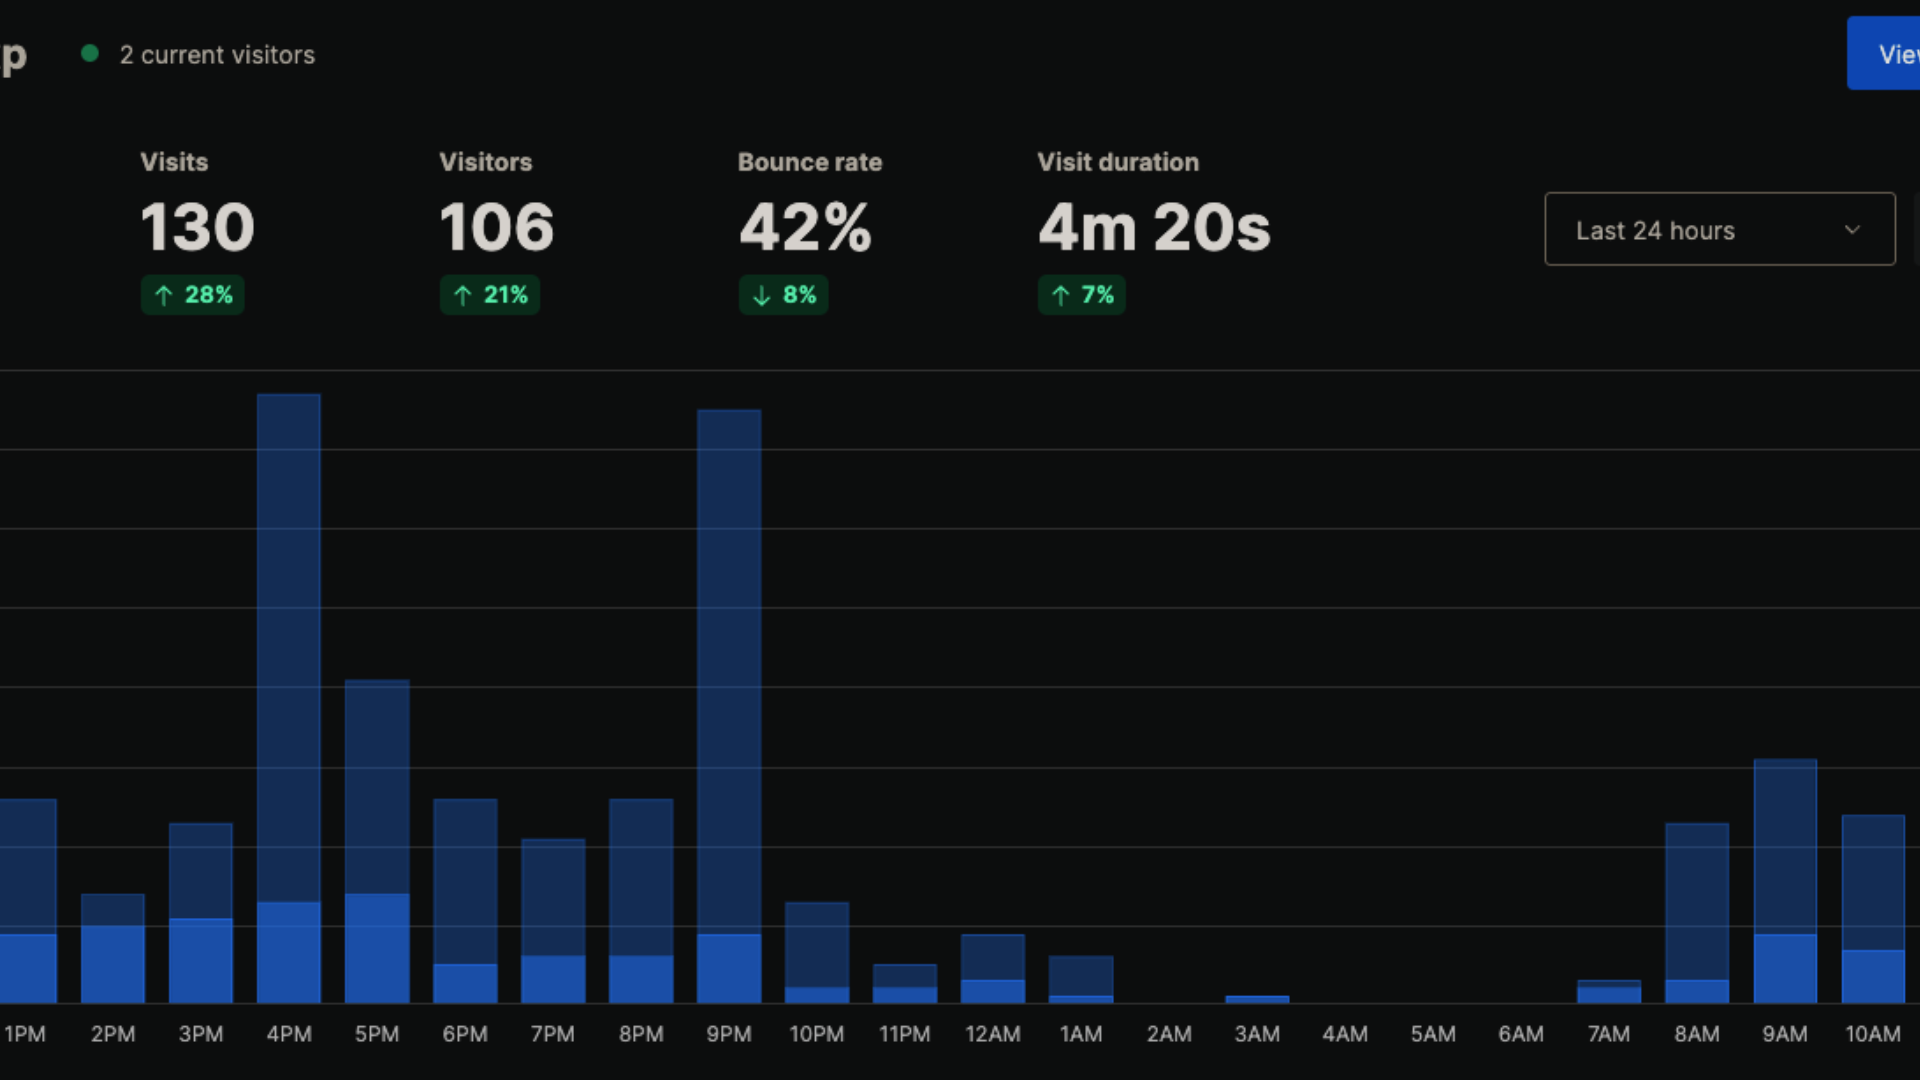Click the Visits up arrow 28% badge
1920x1080 pixels.
(x=193, y=295)
